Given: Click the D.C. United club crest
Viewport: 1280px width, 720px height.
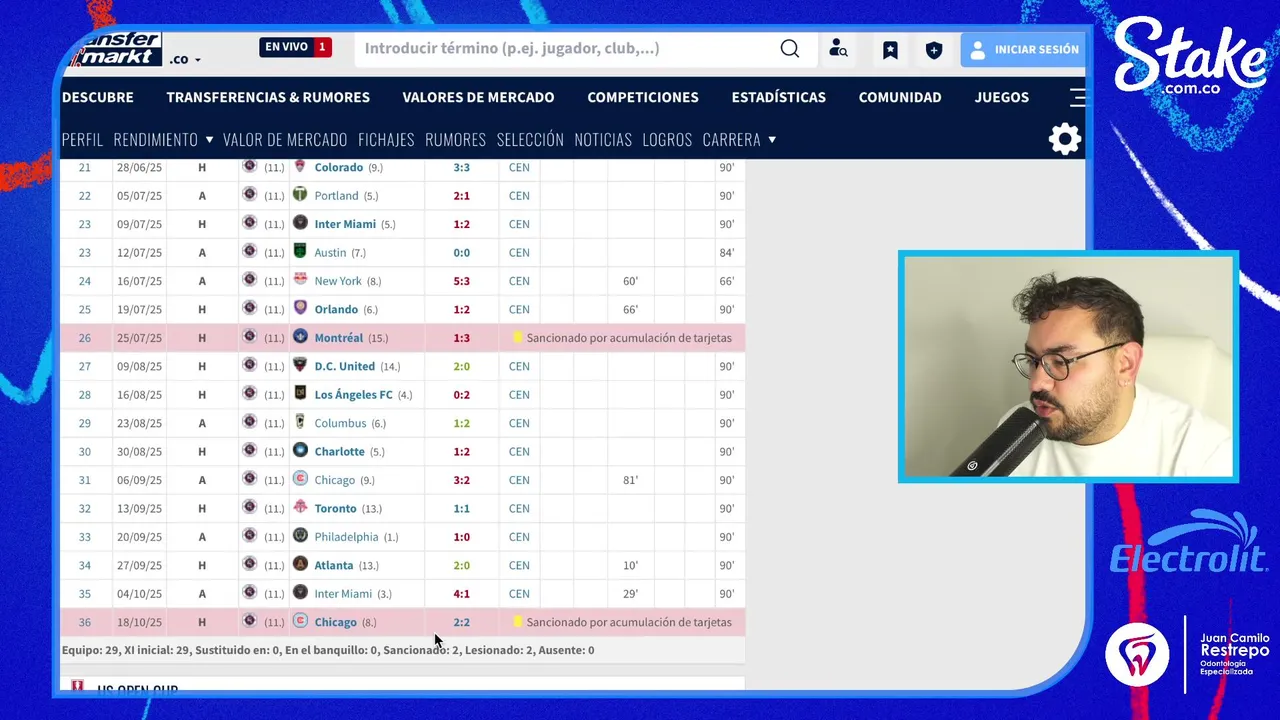Looking at the screenshot, I should point(300,366).
